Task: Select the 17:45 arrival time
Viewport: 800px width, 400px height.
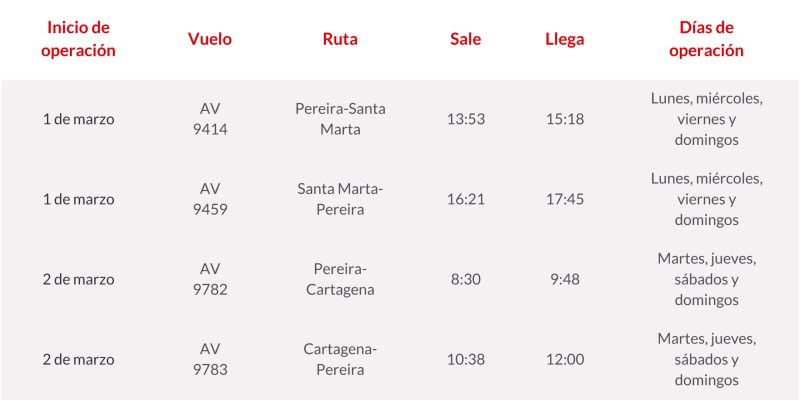Action: point(565,199)
